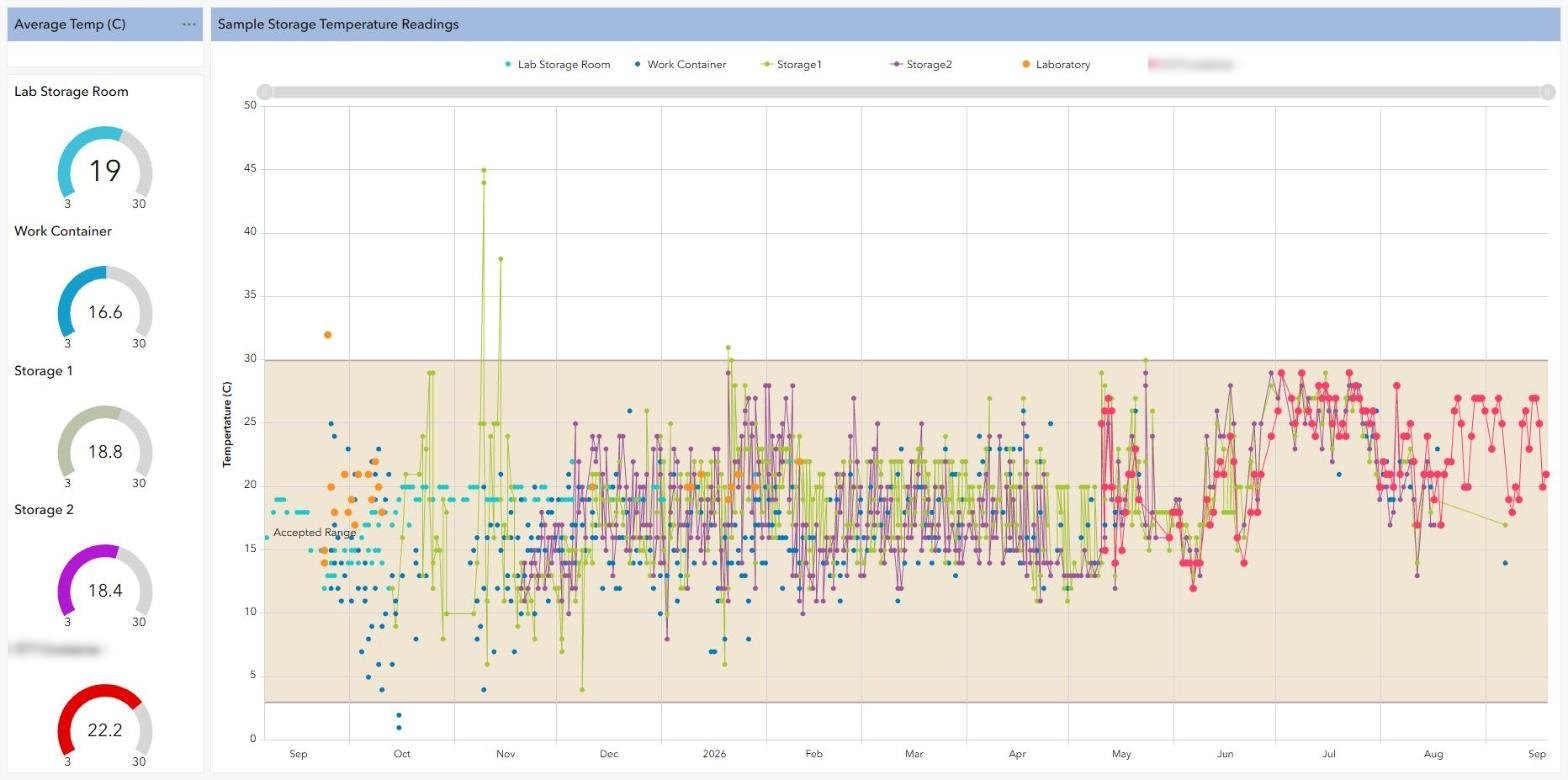The image size is (1568, 780).
Task: Click the 'Average Temp (C)' panel title
Action: tap(70, 24)
